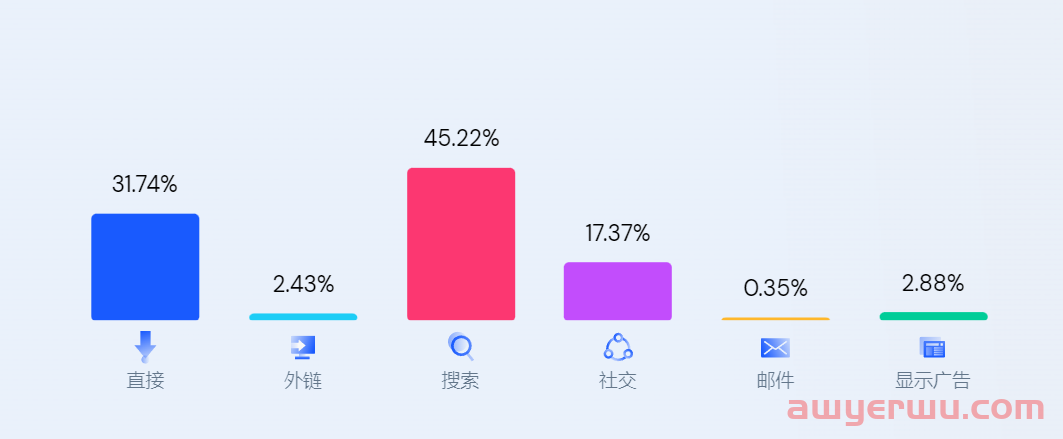Select the green display ads bar
1063x439 pixels.
point(933,316)
